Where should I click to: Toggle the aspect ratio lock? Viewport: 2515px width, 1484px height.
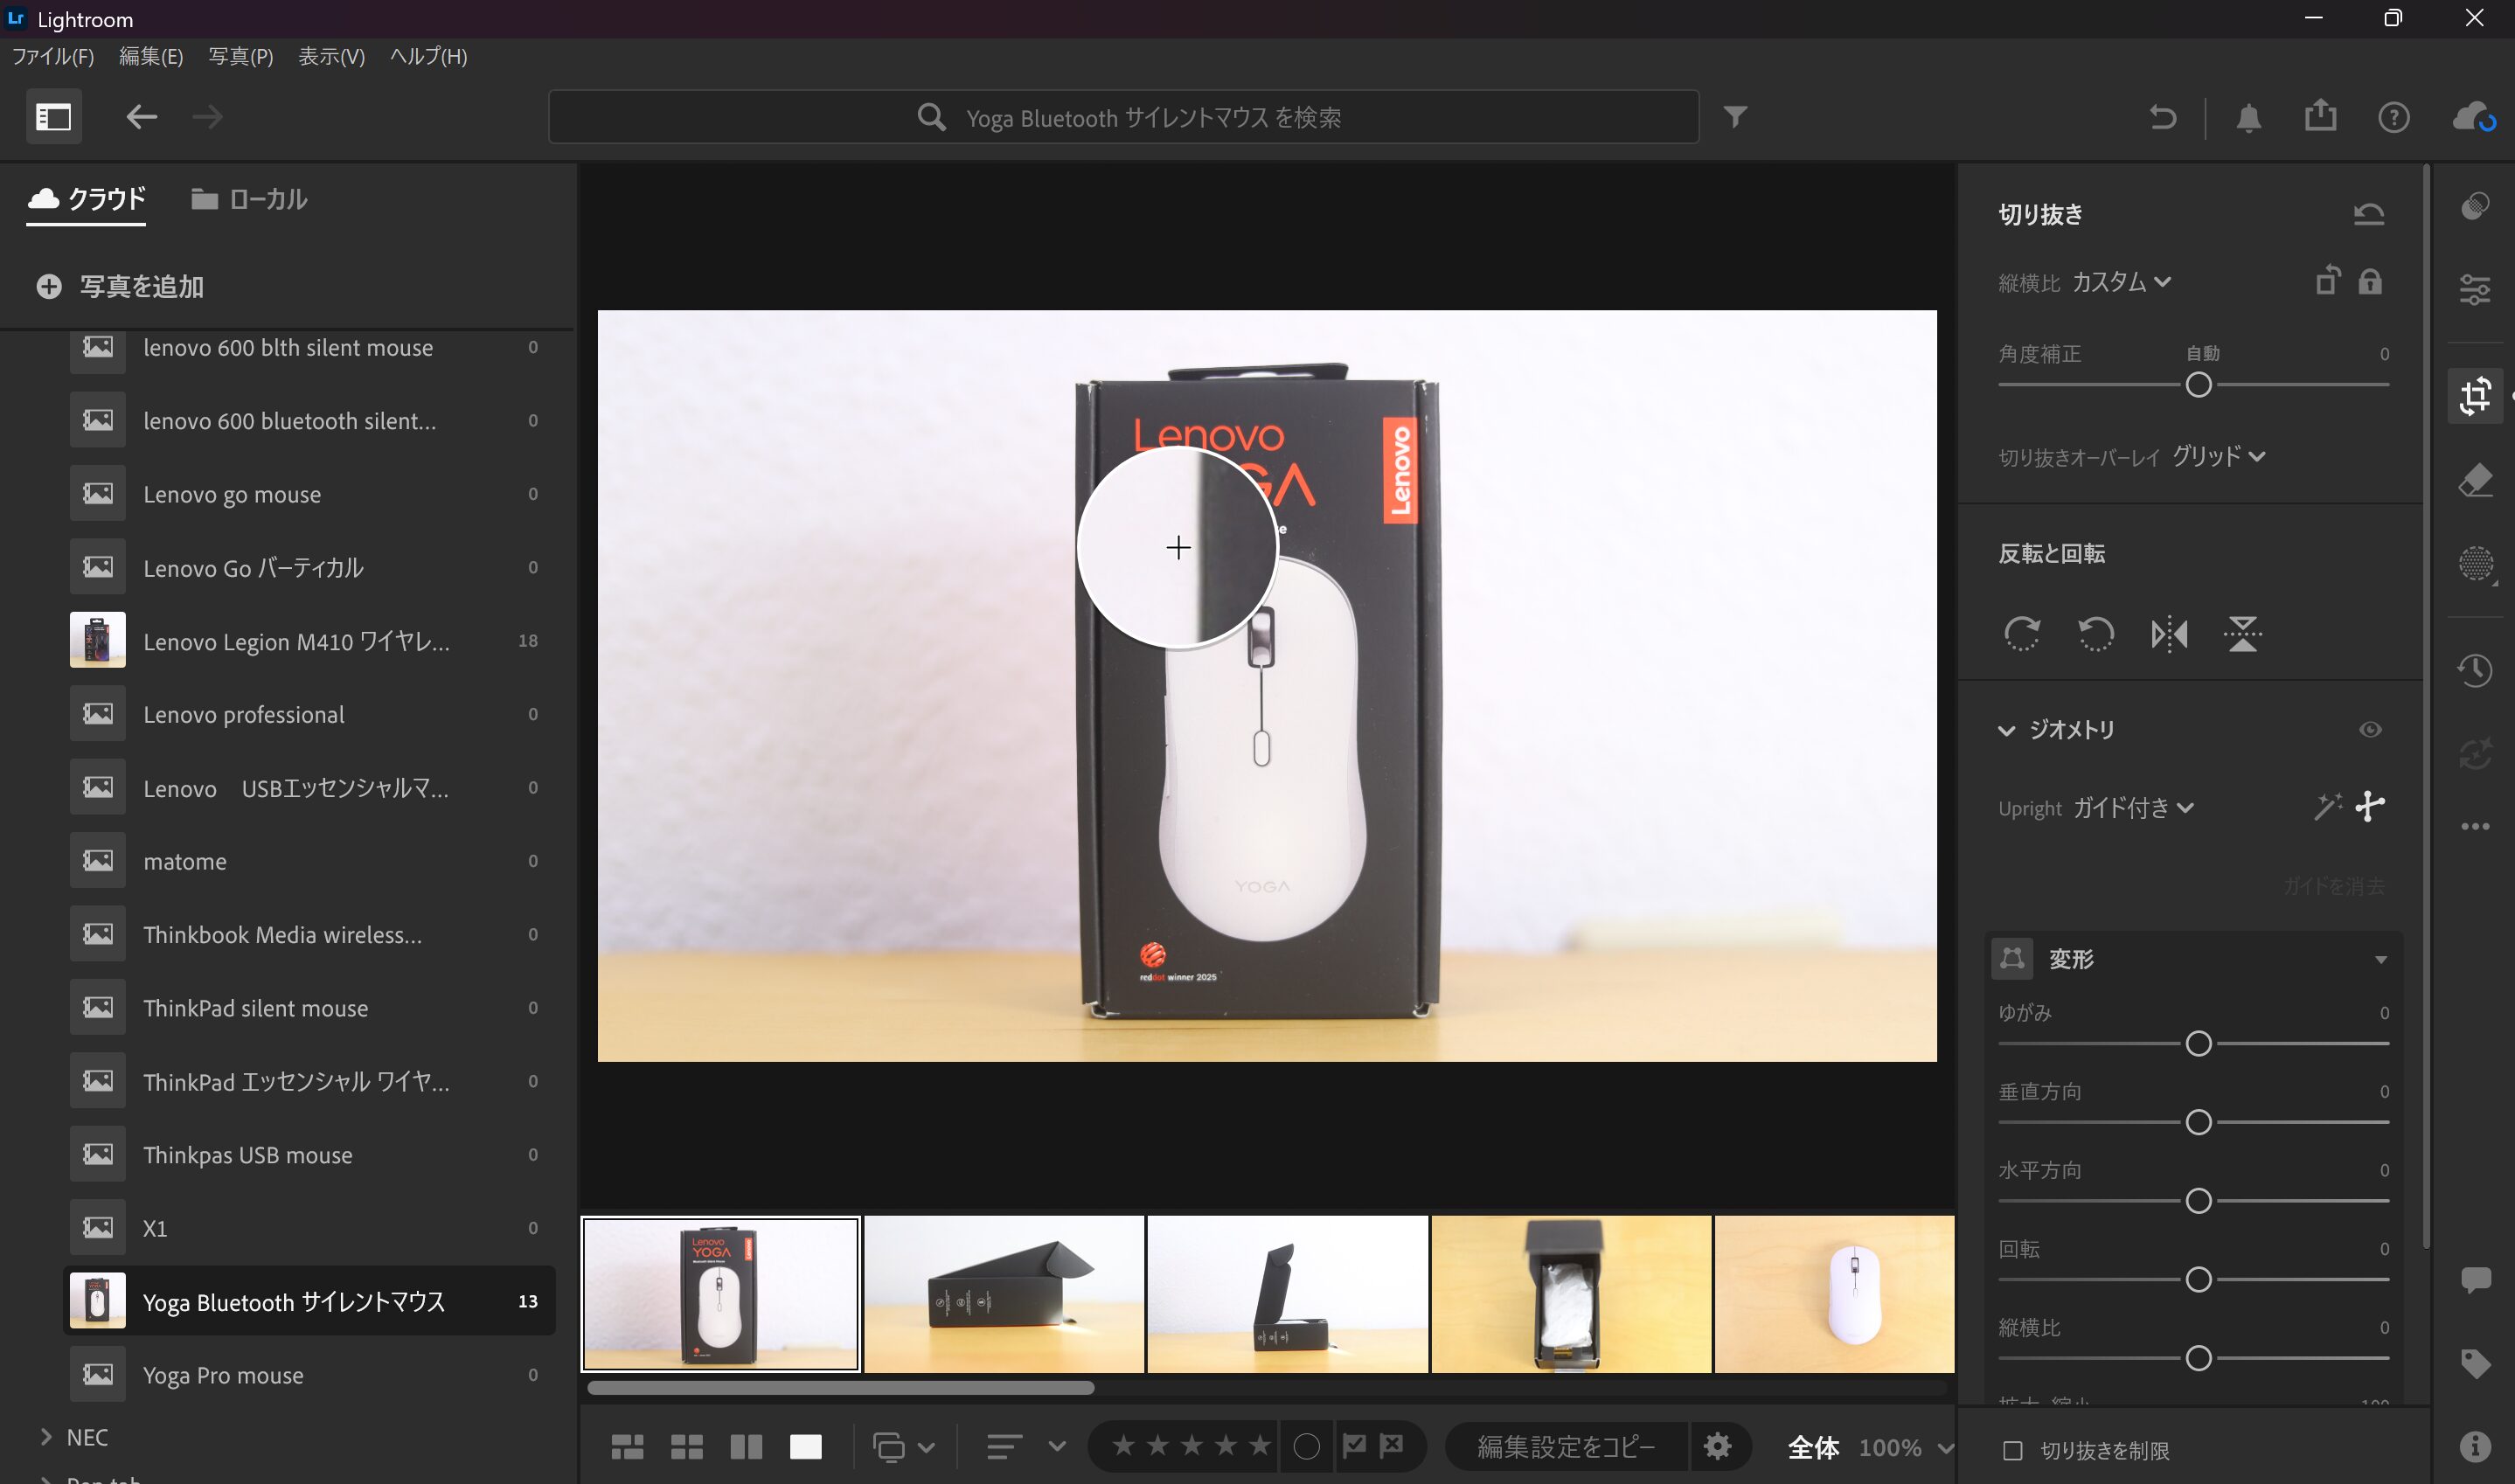click(x=2369, y=282)
